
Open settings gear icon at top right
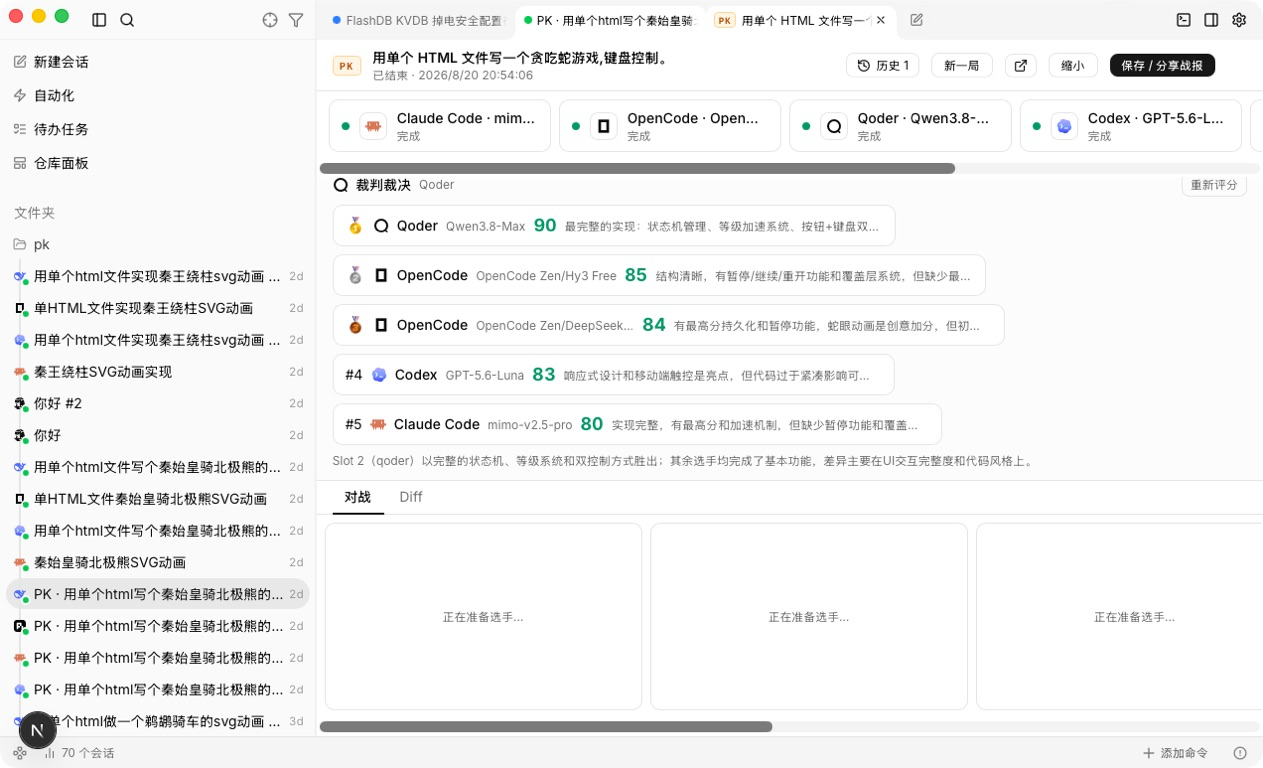click(1239, 20)
